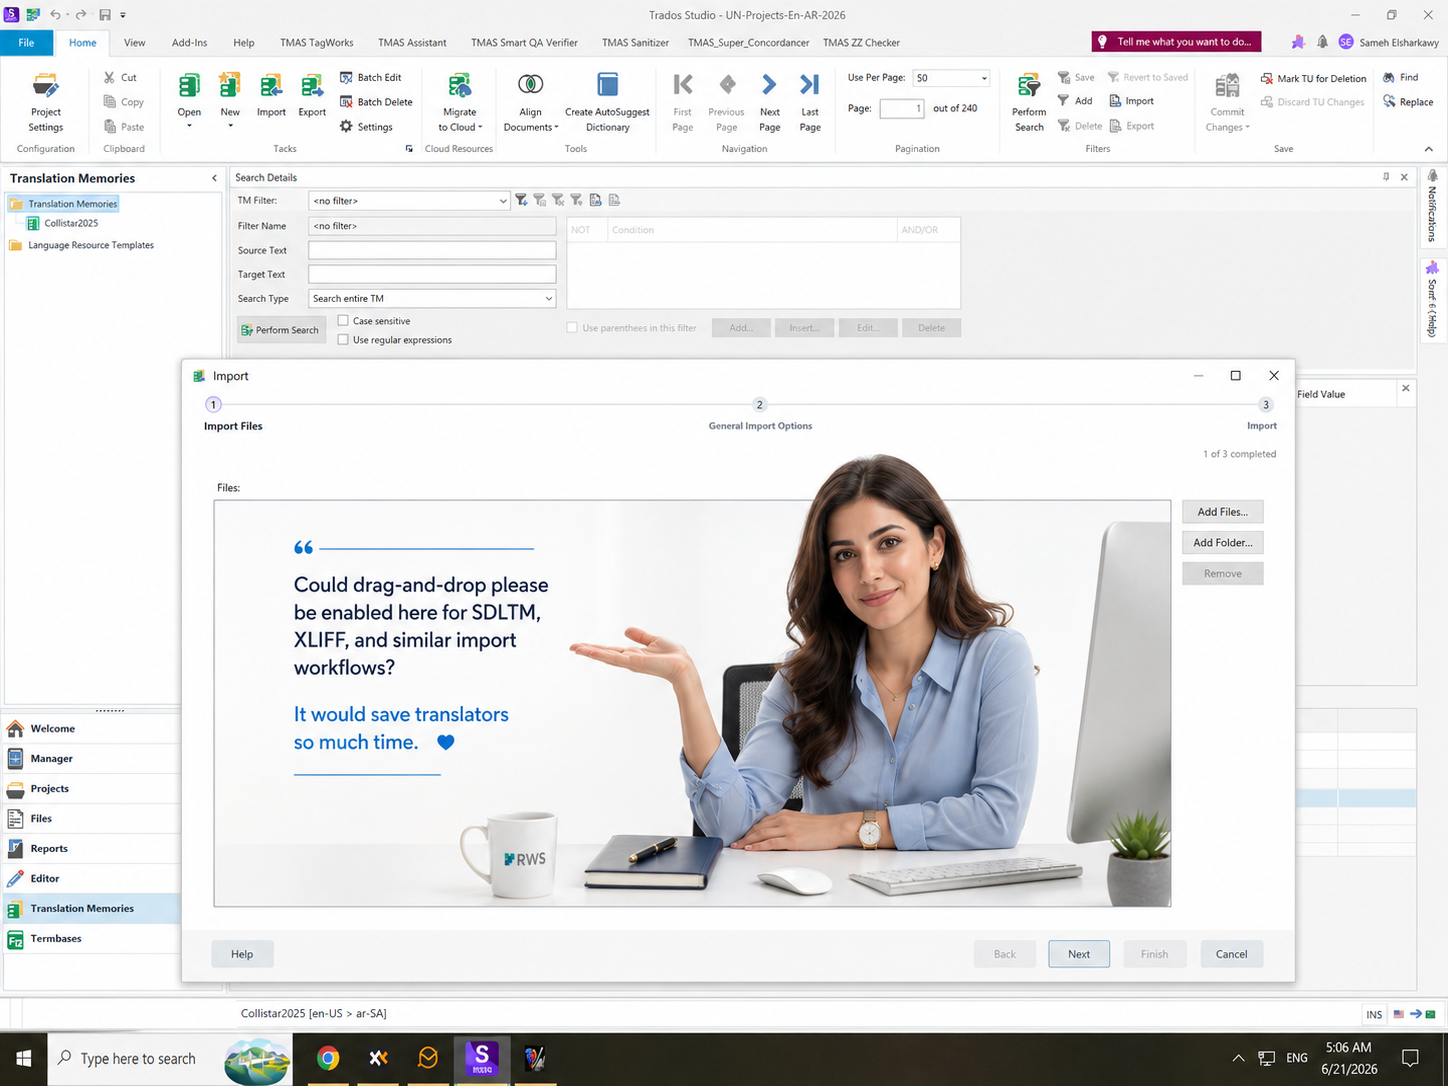Switch to the View tab
The width and height of the screenshot is (1448, 1086).
click(x=134, y=42)
